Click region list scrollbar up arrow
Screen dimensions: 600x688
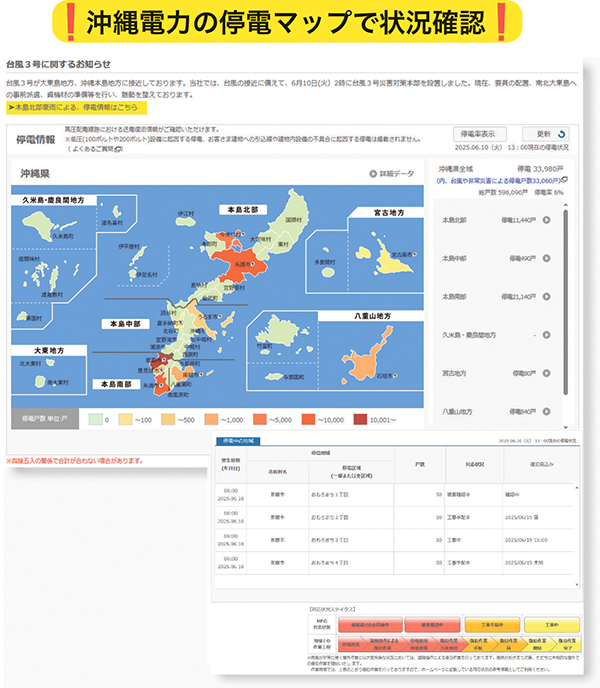click(x=565, y=205)
